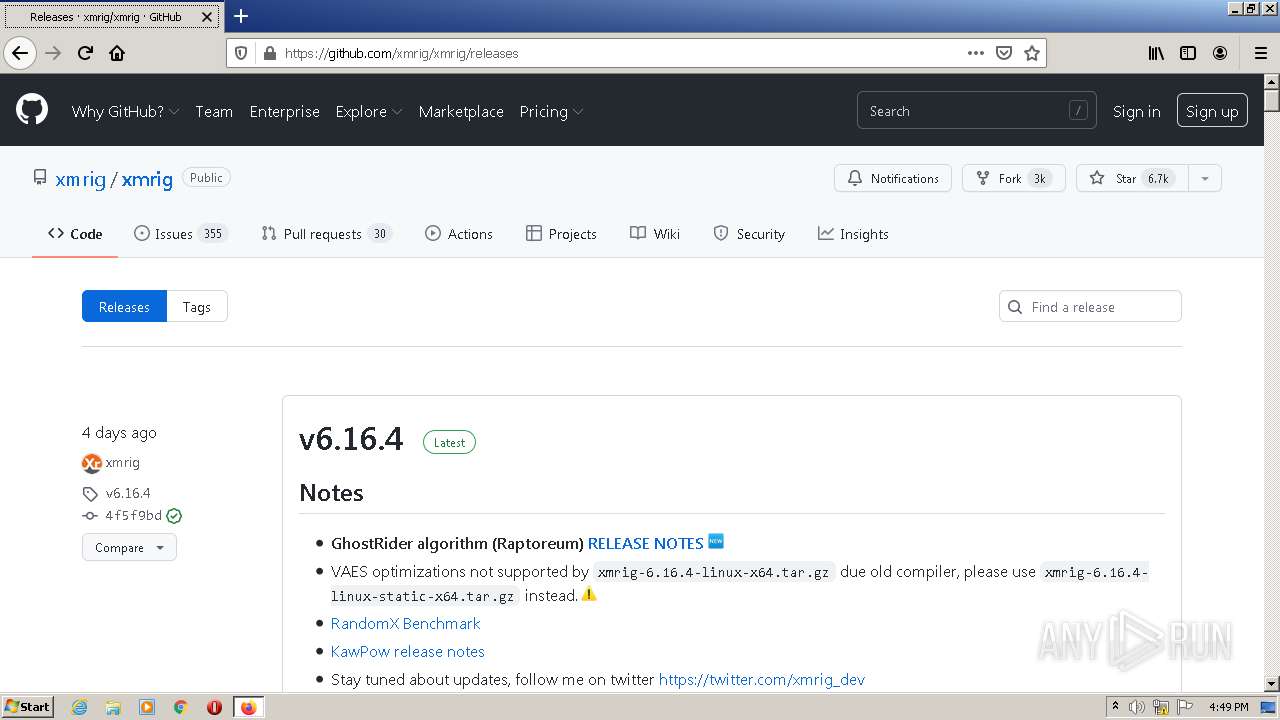Switch to the Issues tab
1280x720 pixels.
[181, 234]
